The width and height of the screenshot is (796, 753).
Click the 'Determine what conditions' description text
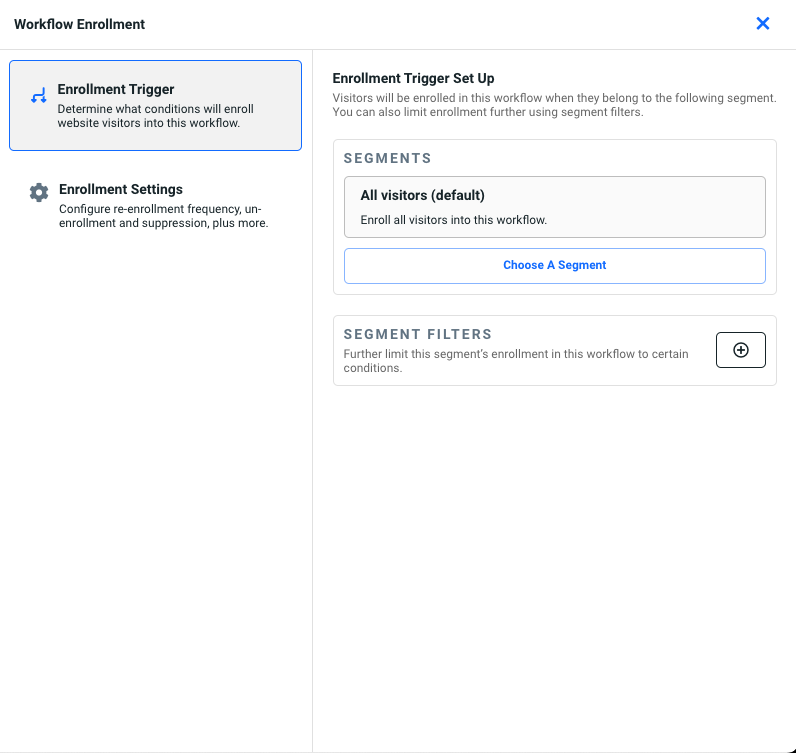tap(154, 109)
